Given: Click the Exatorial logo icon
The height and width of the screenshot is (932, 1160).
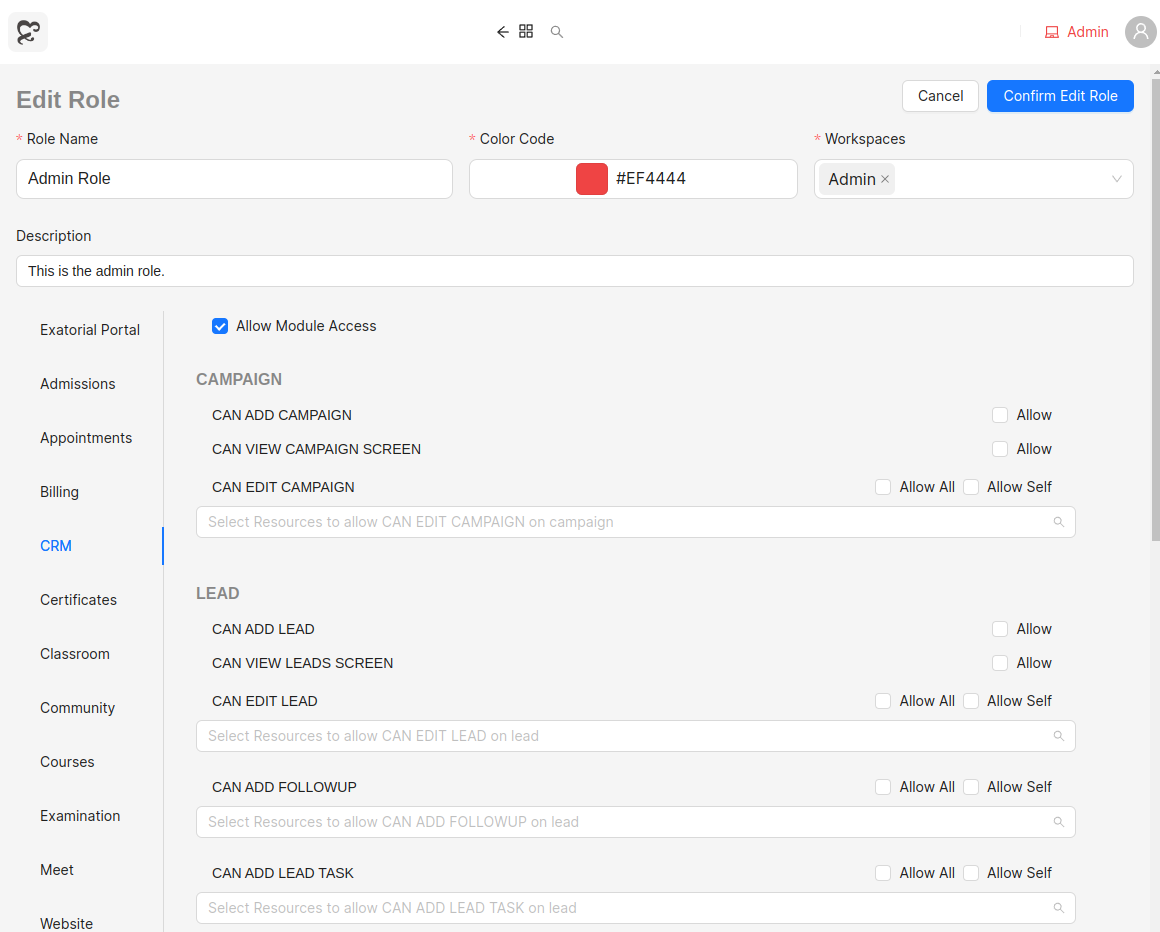Looking at the screenshot, I should [x=28, y=32].
